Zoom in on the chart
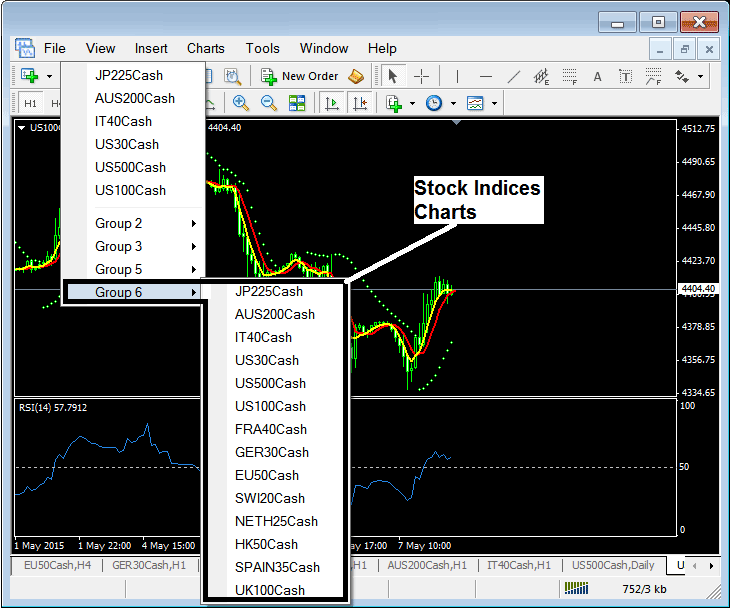730x608 pixels. 241,103
